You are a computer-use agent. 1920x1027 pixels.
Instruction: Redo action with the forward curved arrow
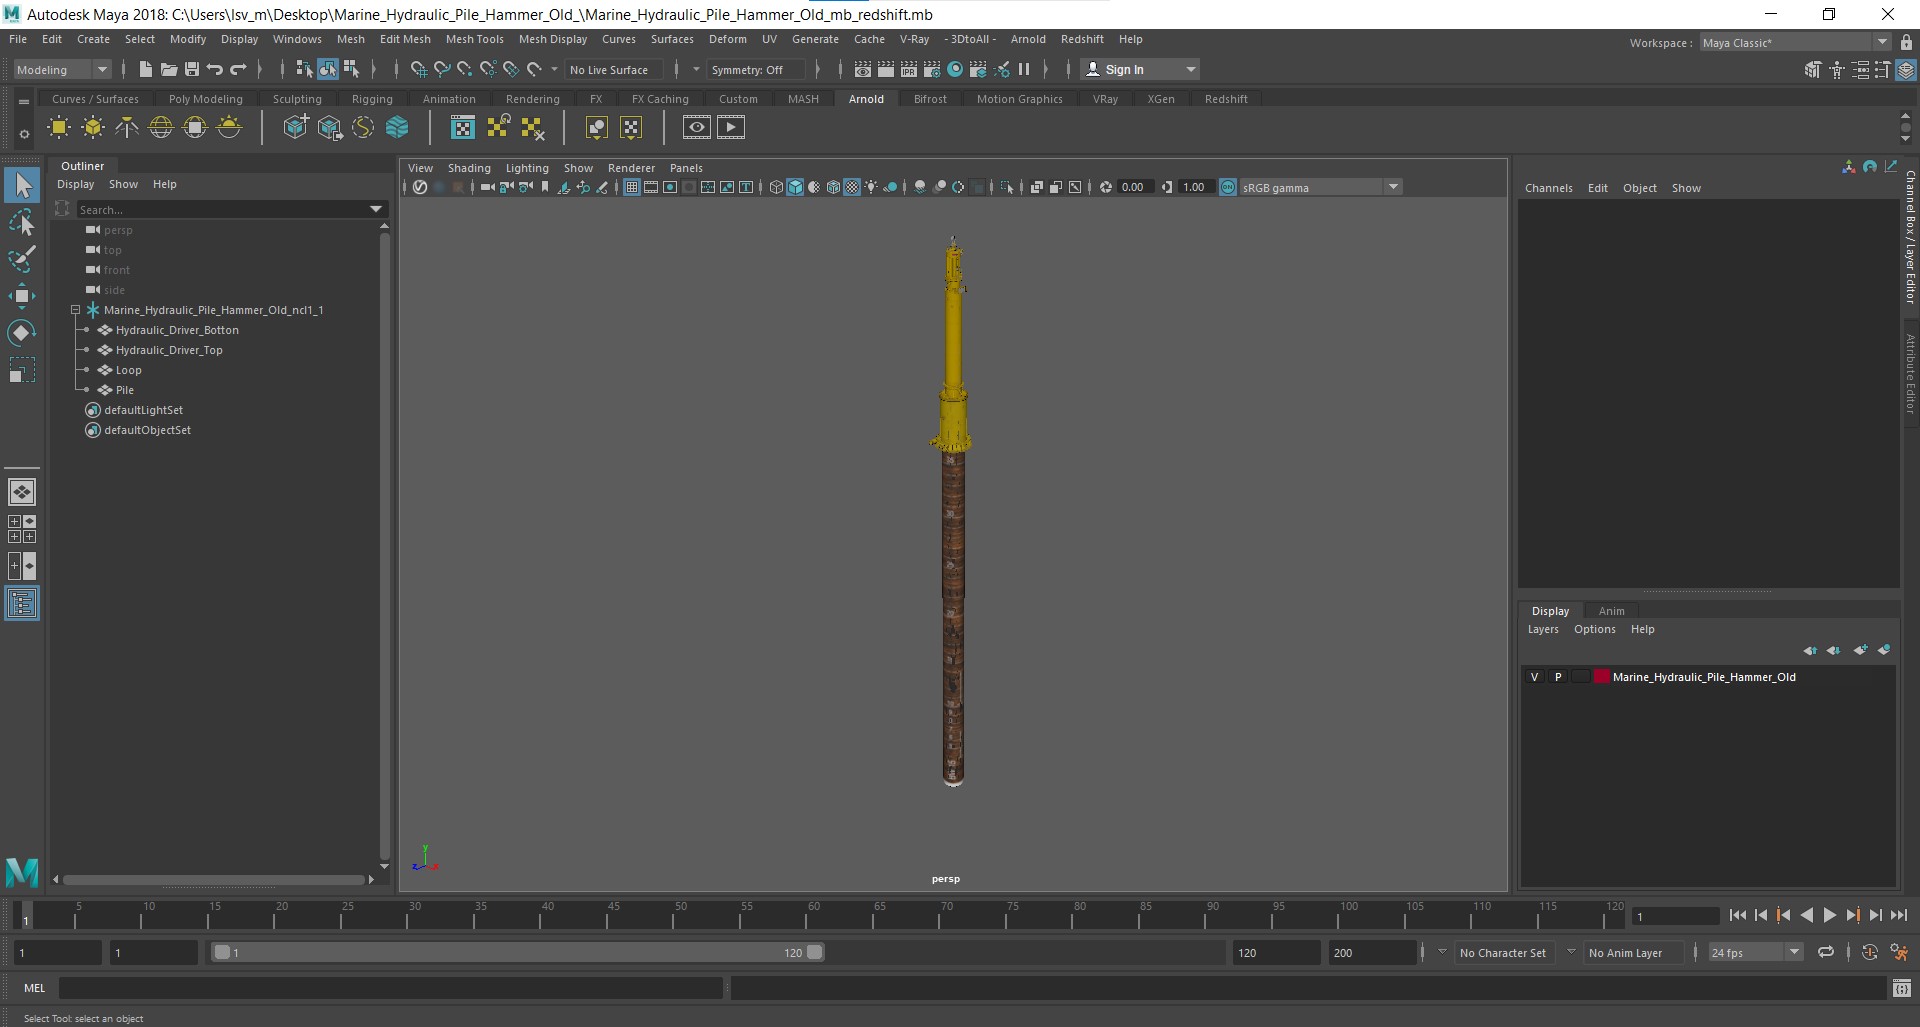click(238, 69)
